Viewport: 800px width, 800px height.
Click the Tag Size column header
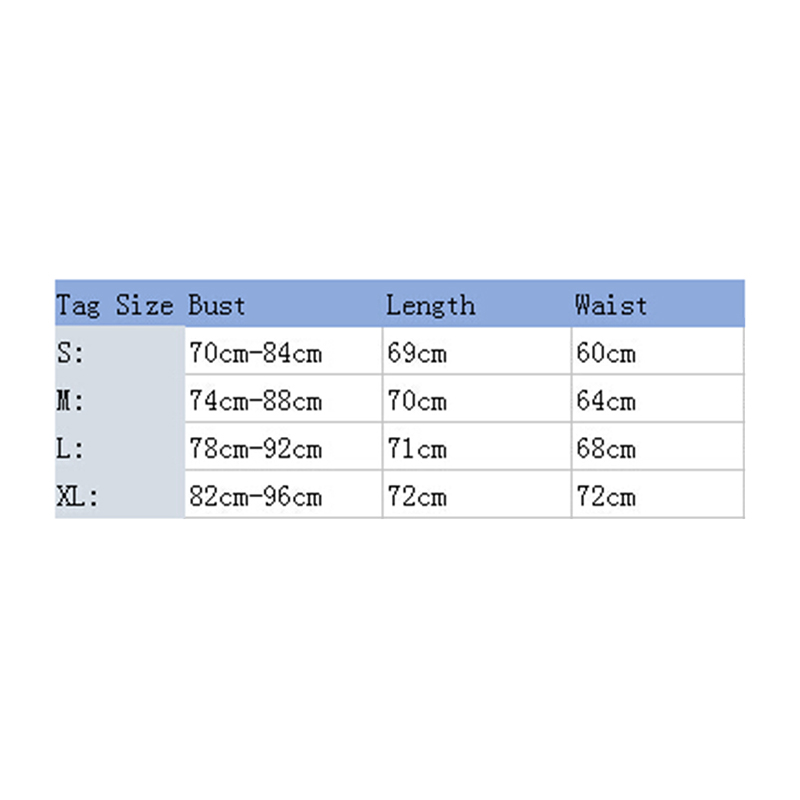115,305
